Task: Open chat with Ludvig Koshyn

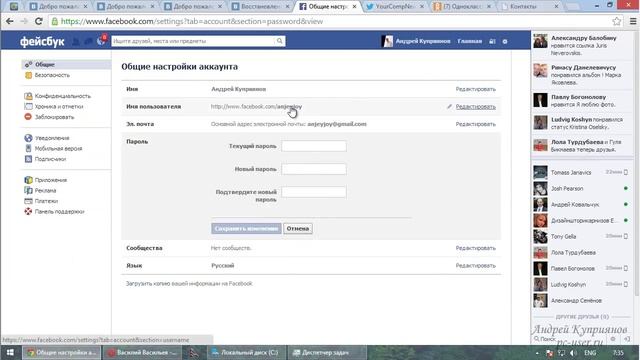Action: tap(582, 284)
